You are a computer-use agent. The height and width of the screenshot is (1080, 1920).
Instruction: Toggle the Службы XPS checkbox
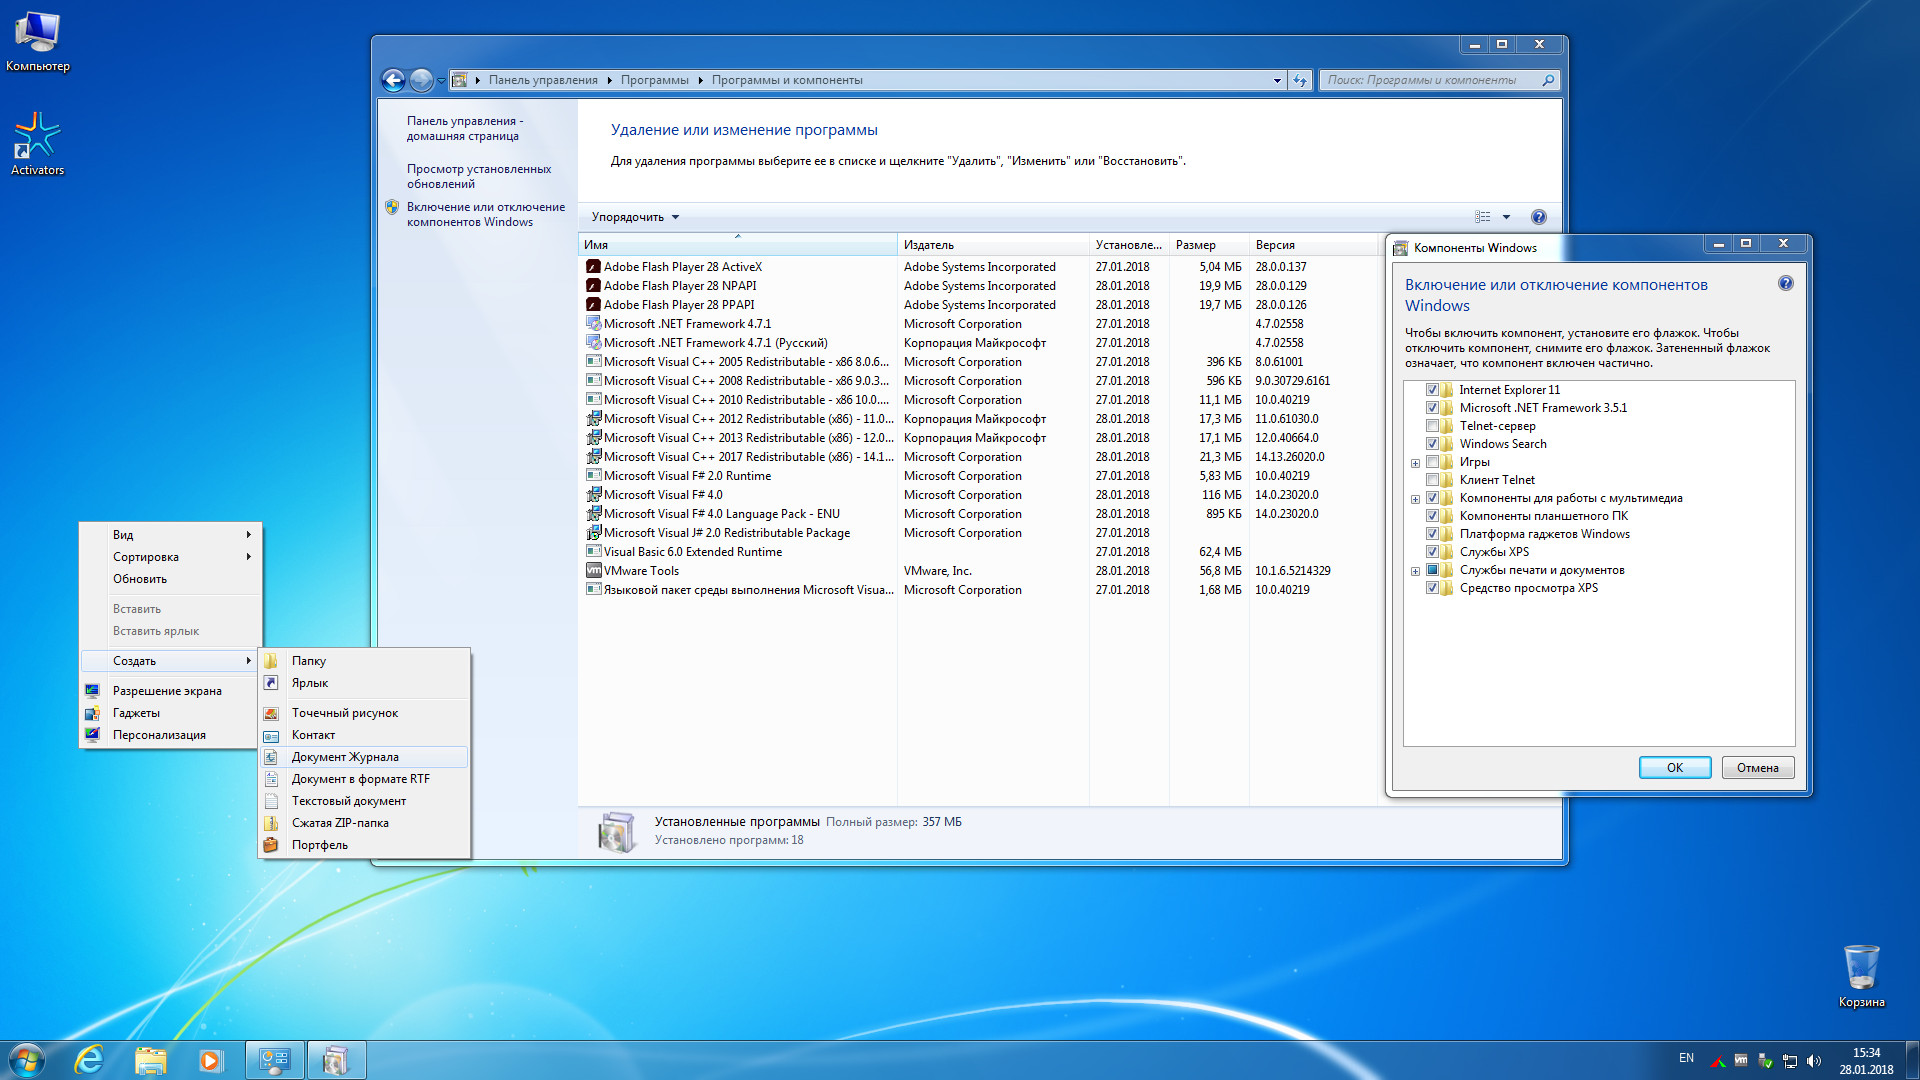1432,552
